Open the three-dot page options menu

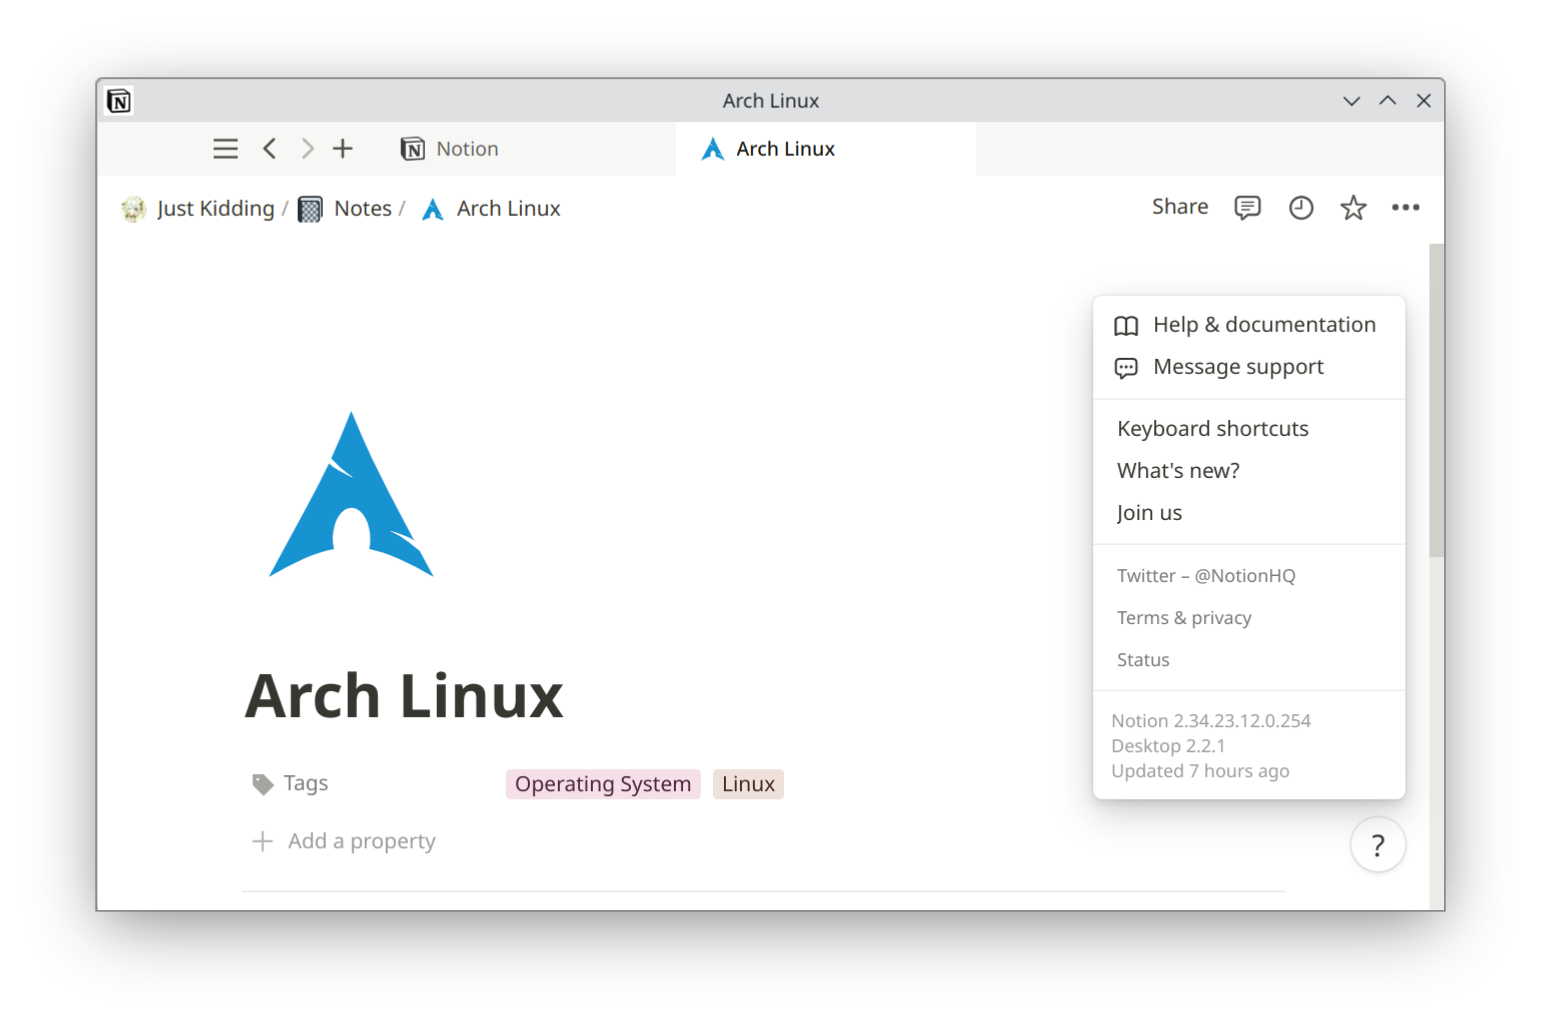click(x=1406, y=207)
